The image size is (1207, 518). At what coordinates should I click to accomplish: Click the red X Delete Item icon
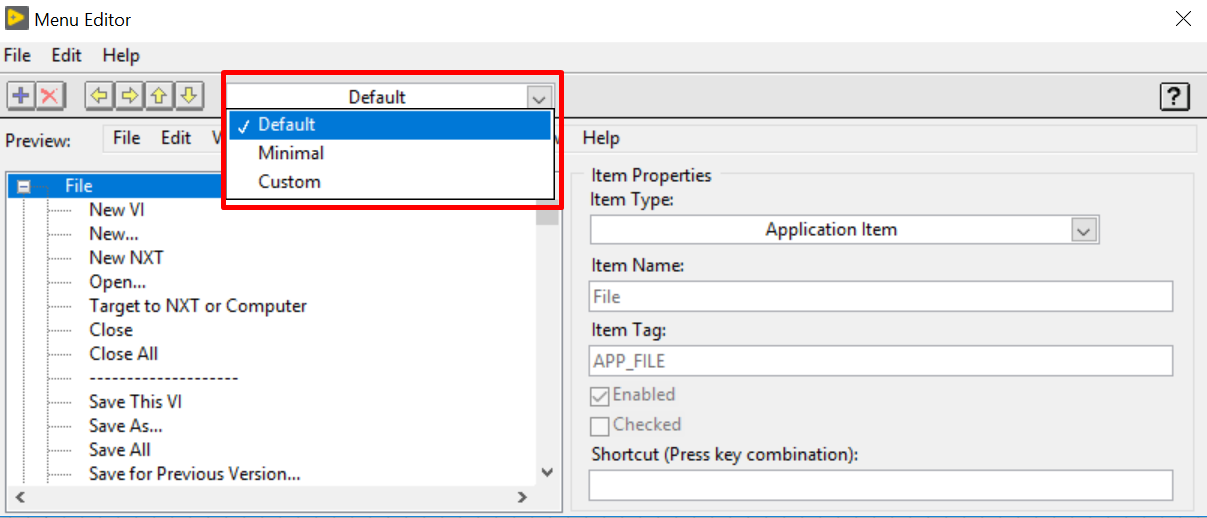point(49,96)
